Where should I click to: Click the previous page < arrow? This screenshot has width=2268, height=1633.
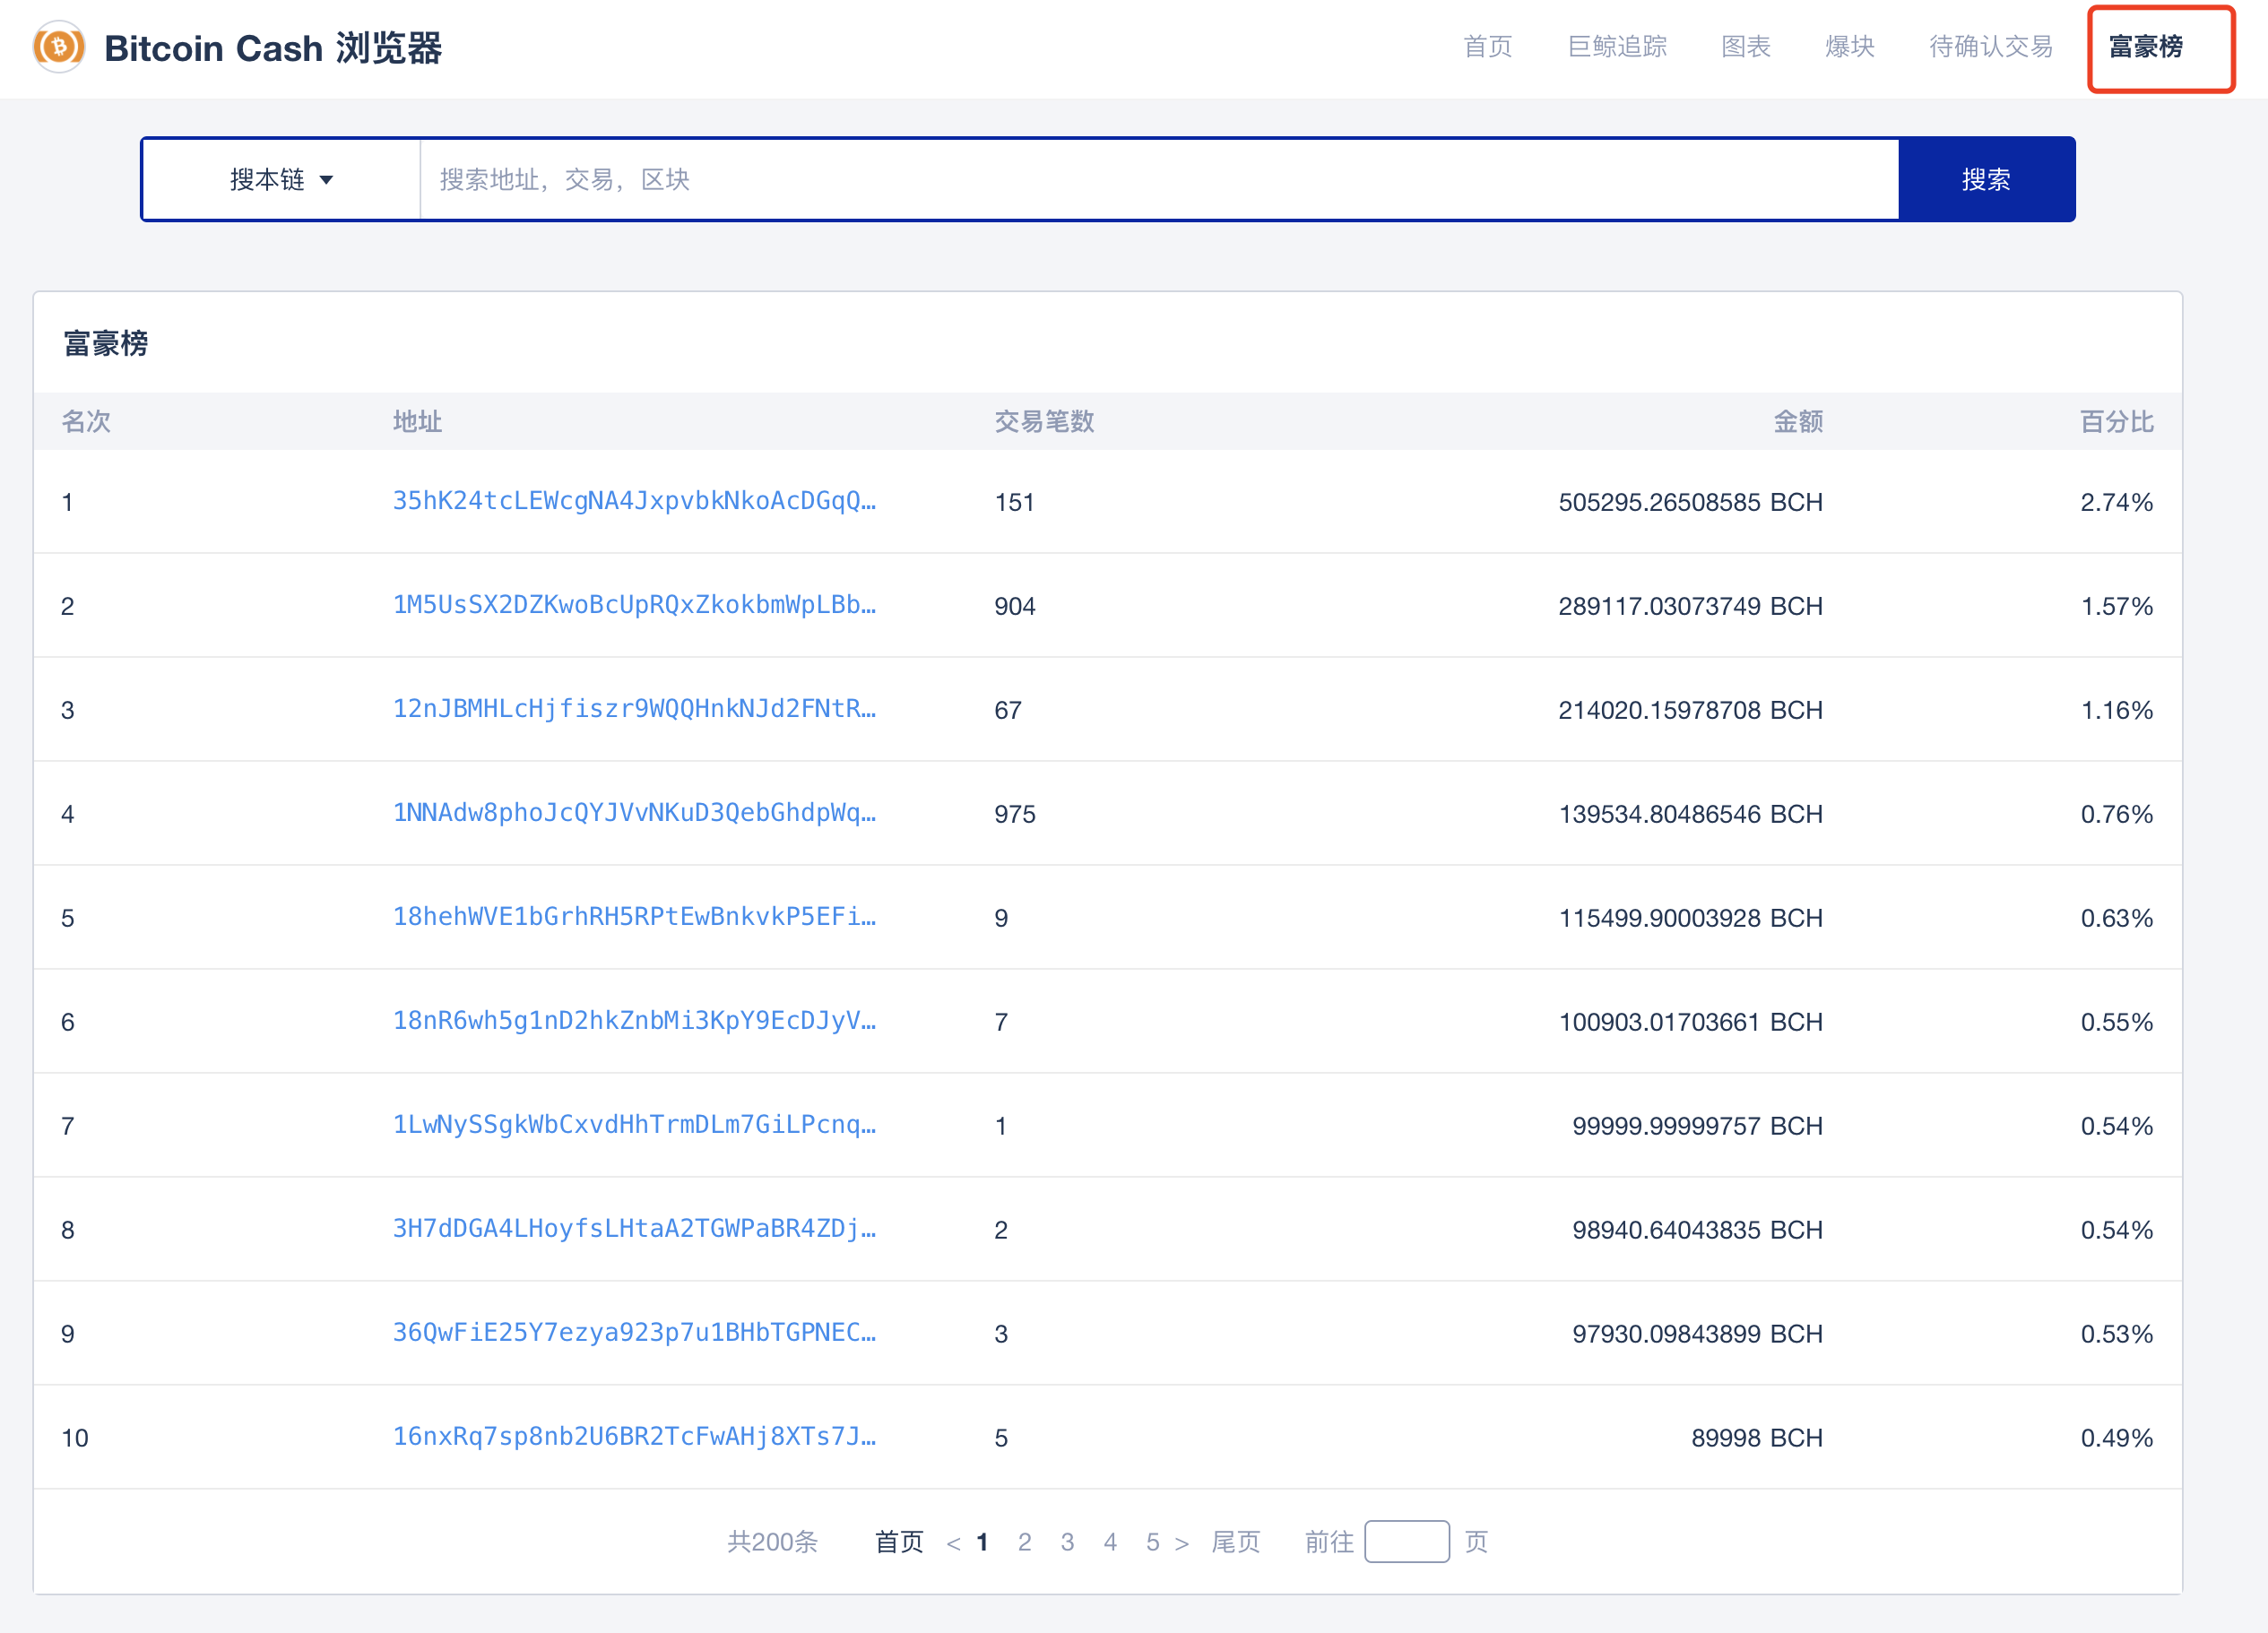tap(953, 1543)
